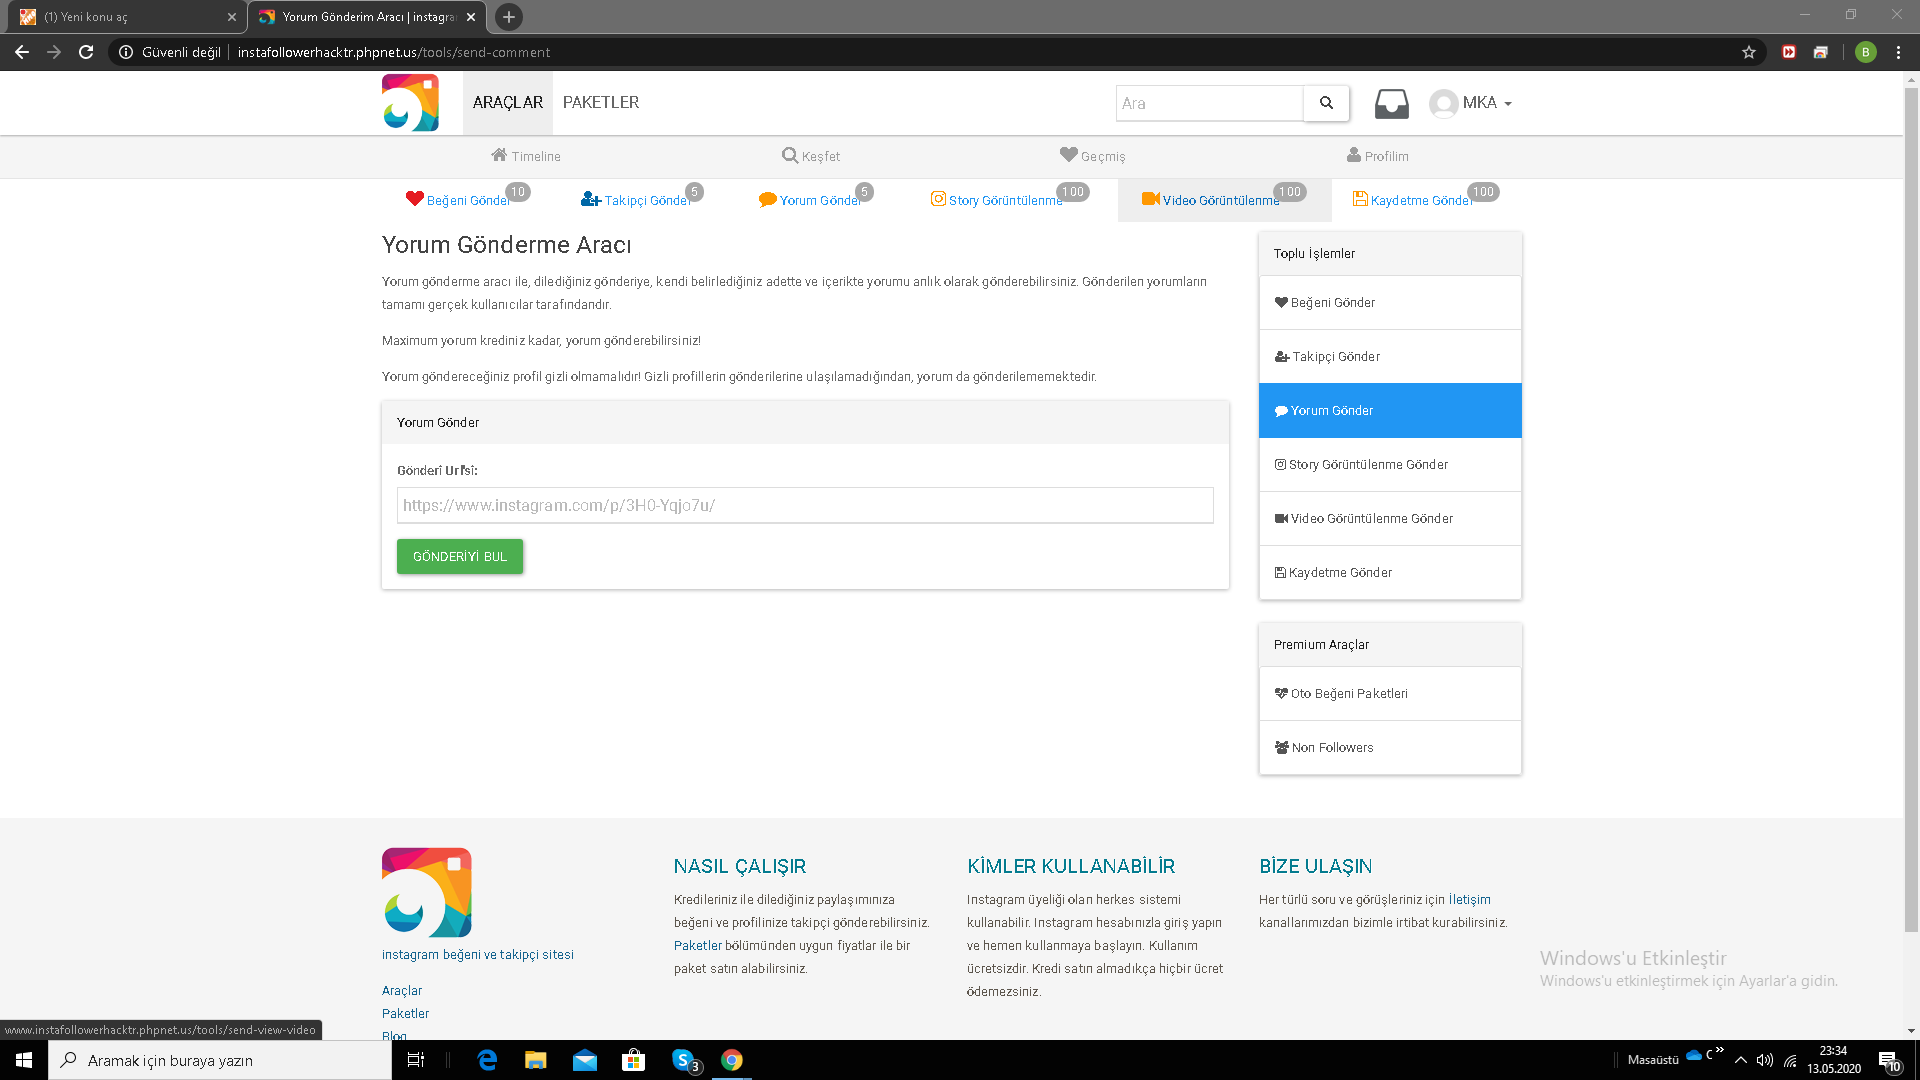The height and width of the screenshot is (1080, 1920).
Task: Open the Chrome profile avatar B
Action: tap(1865, 52)
